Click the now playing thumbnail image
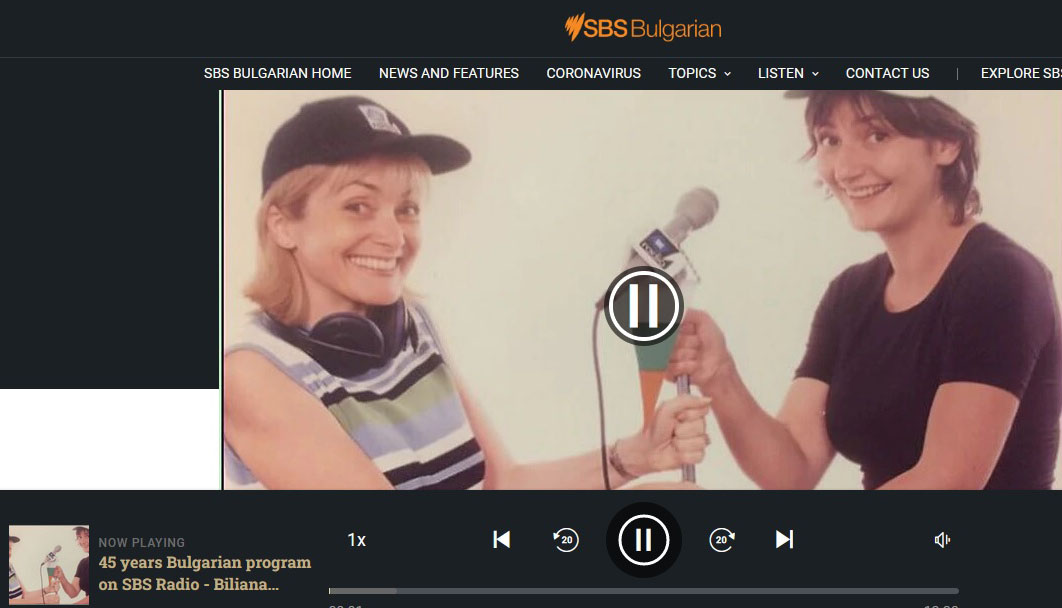Screen dimensions: 1062x608 49,565
